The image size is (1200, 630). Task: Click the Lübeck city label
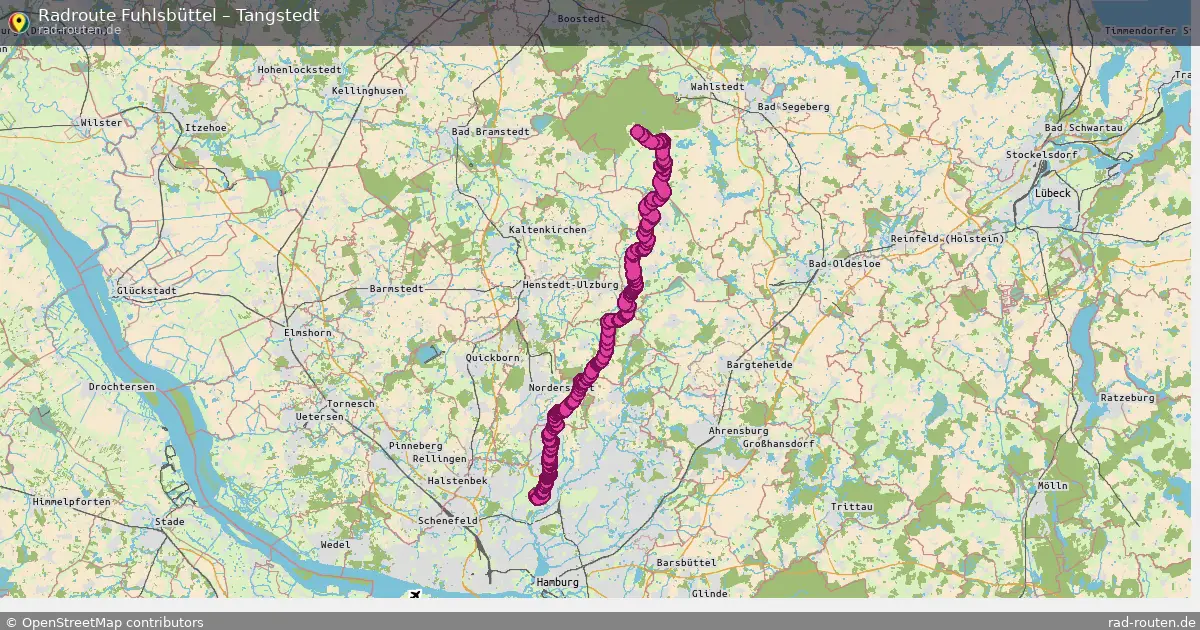[x=1053, y=193]
